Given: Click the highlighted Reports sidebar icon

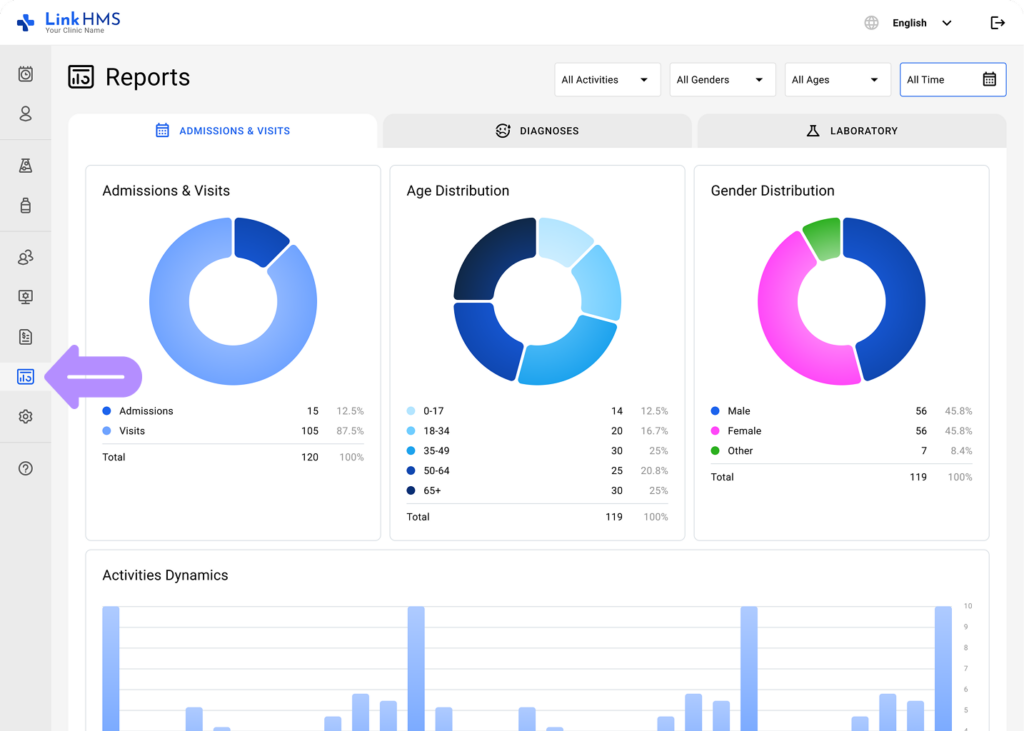Looking at the screenshot, I should click(24, 376).
